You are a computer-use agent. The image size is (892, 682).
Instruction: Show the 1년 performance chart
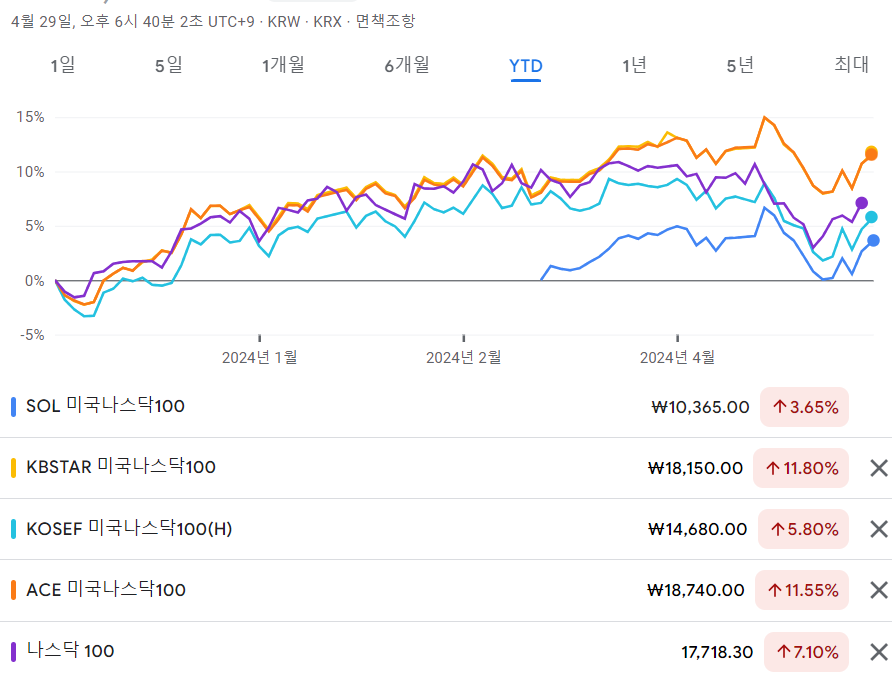(633, 66)
